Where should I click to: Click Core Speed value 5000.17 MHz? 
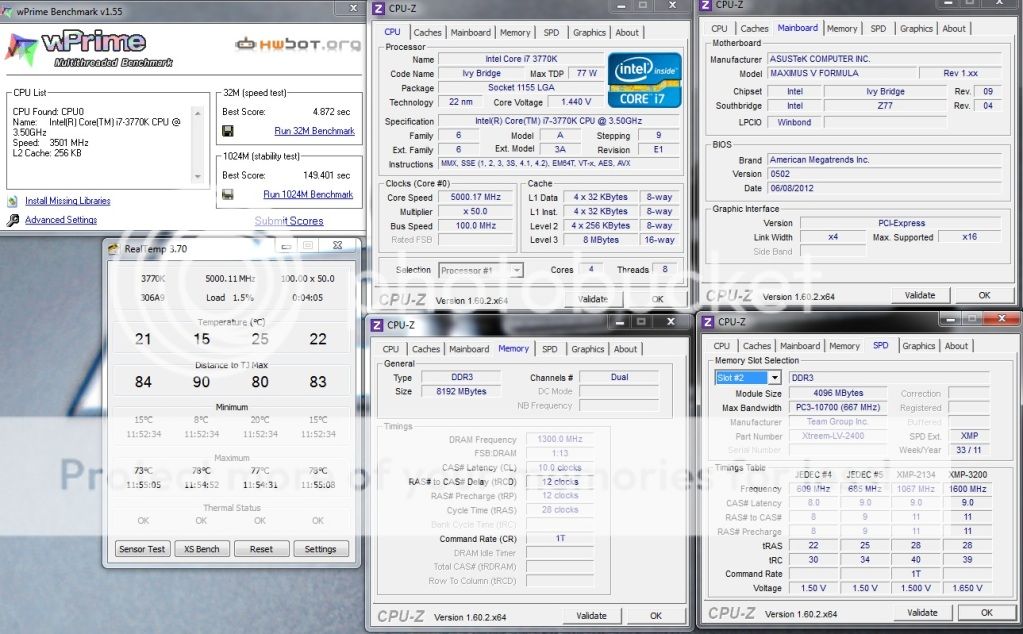coord(476,197)
